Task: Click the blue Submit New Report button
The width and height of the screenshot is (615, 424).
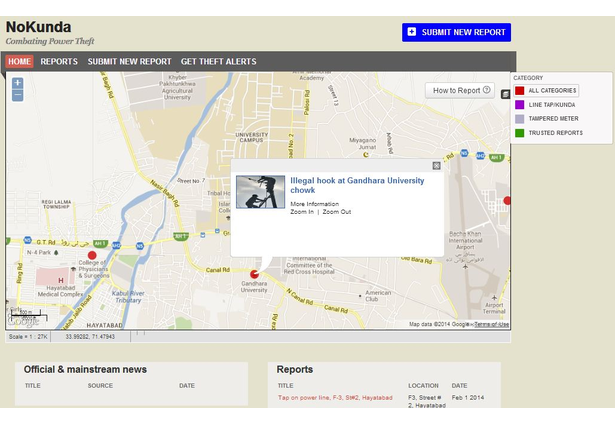Action: point(456,32)
